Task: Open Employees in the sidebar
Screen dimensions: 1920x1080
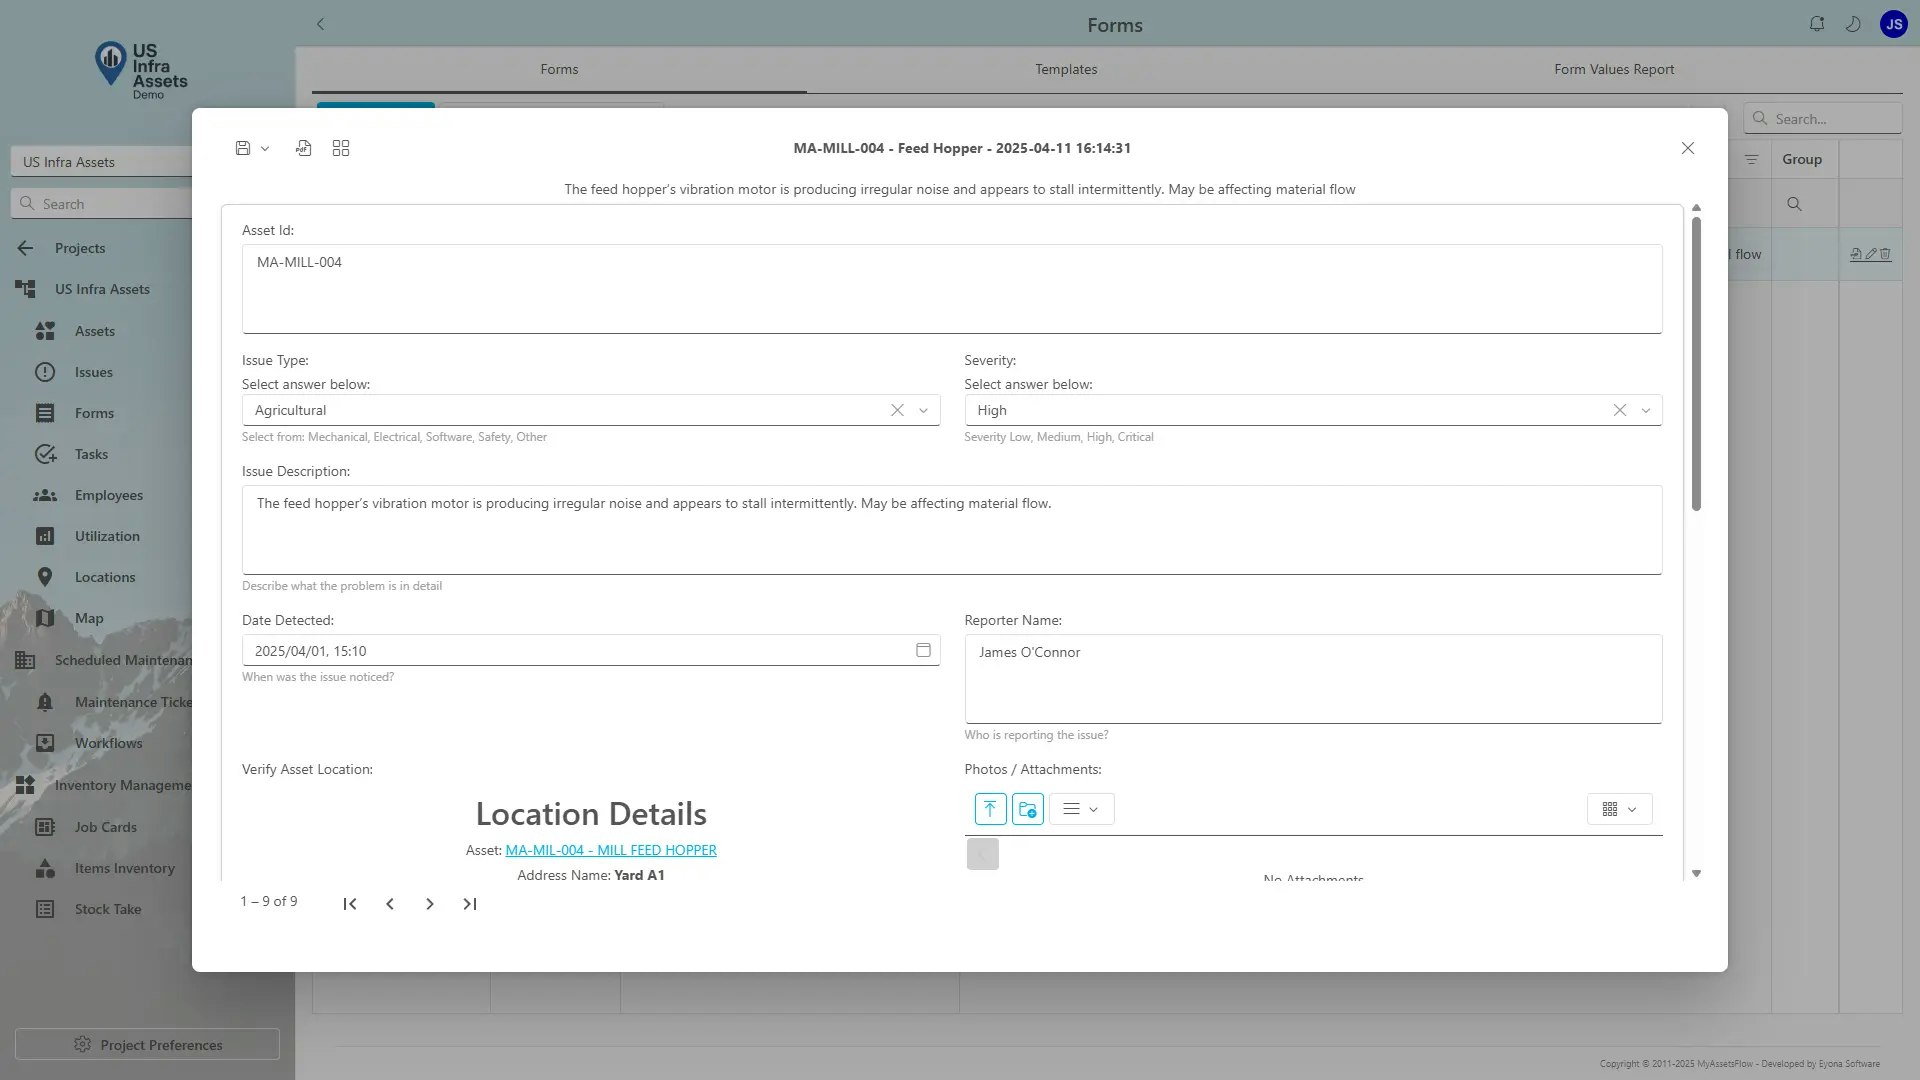Action: tap(108, 495)
